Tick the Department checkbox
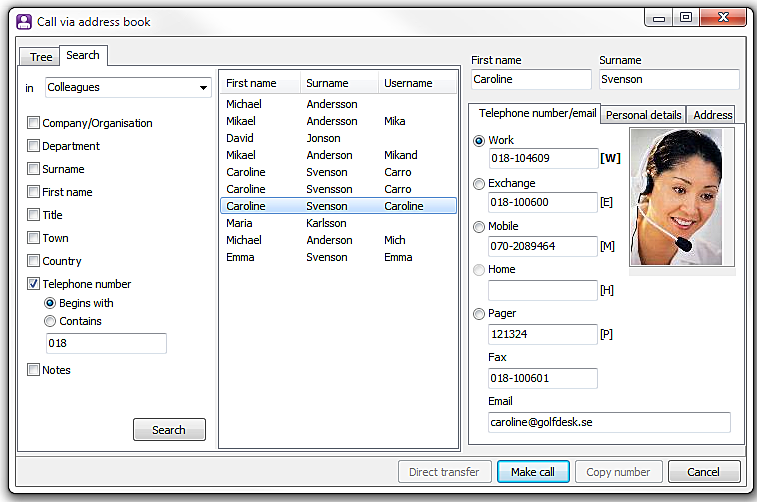Viewport: 757px width, 502px height. coord(33,145)
